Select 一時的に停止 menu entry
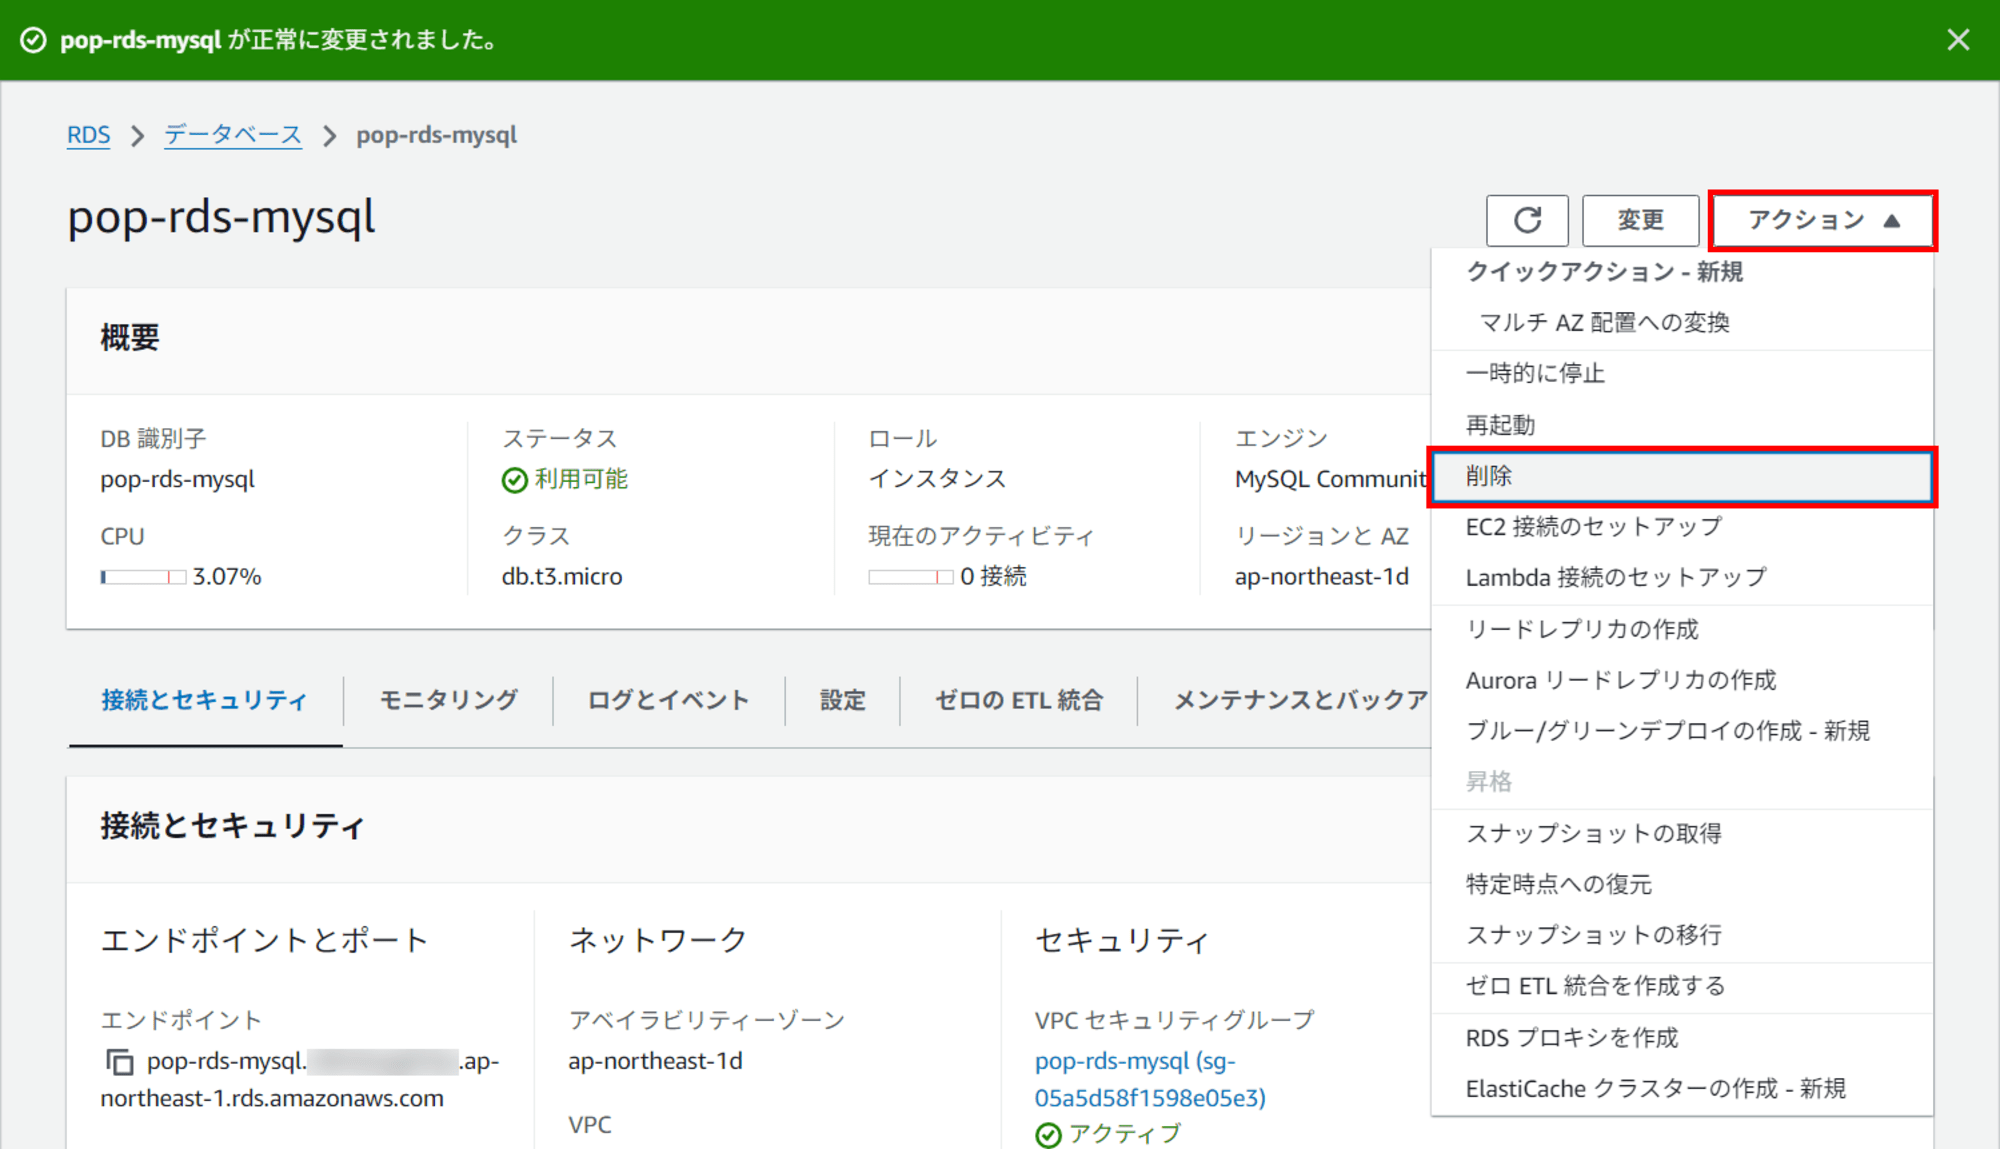 click(1682, 374)
